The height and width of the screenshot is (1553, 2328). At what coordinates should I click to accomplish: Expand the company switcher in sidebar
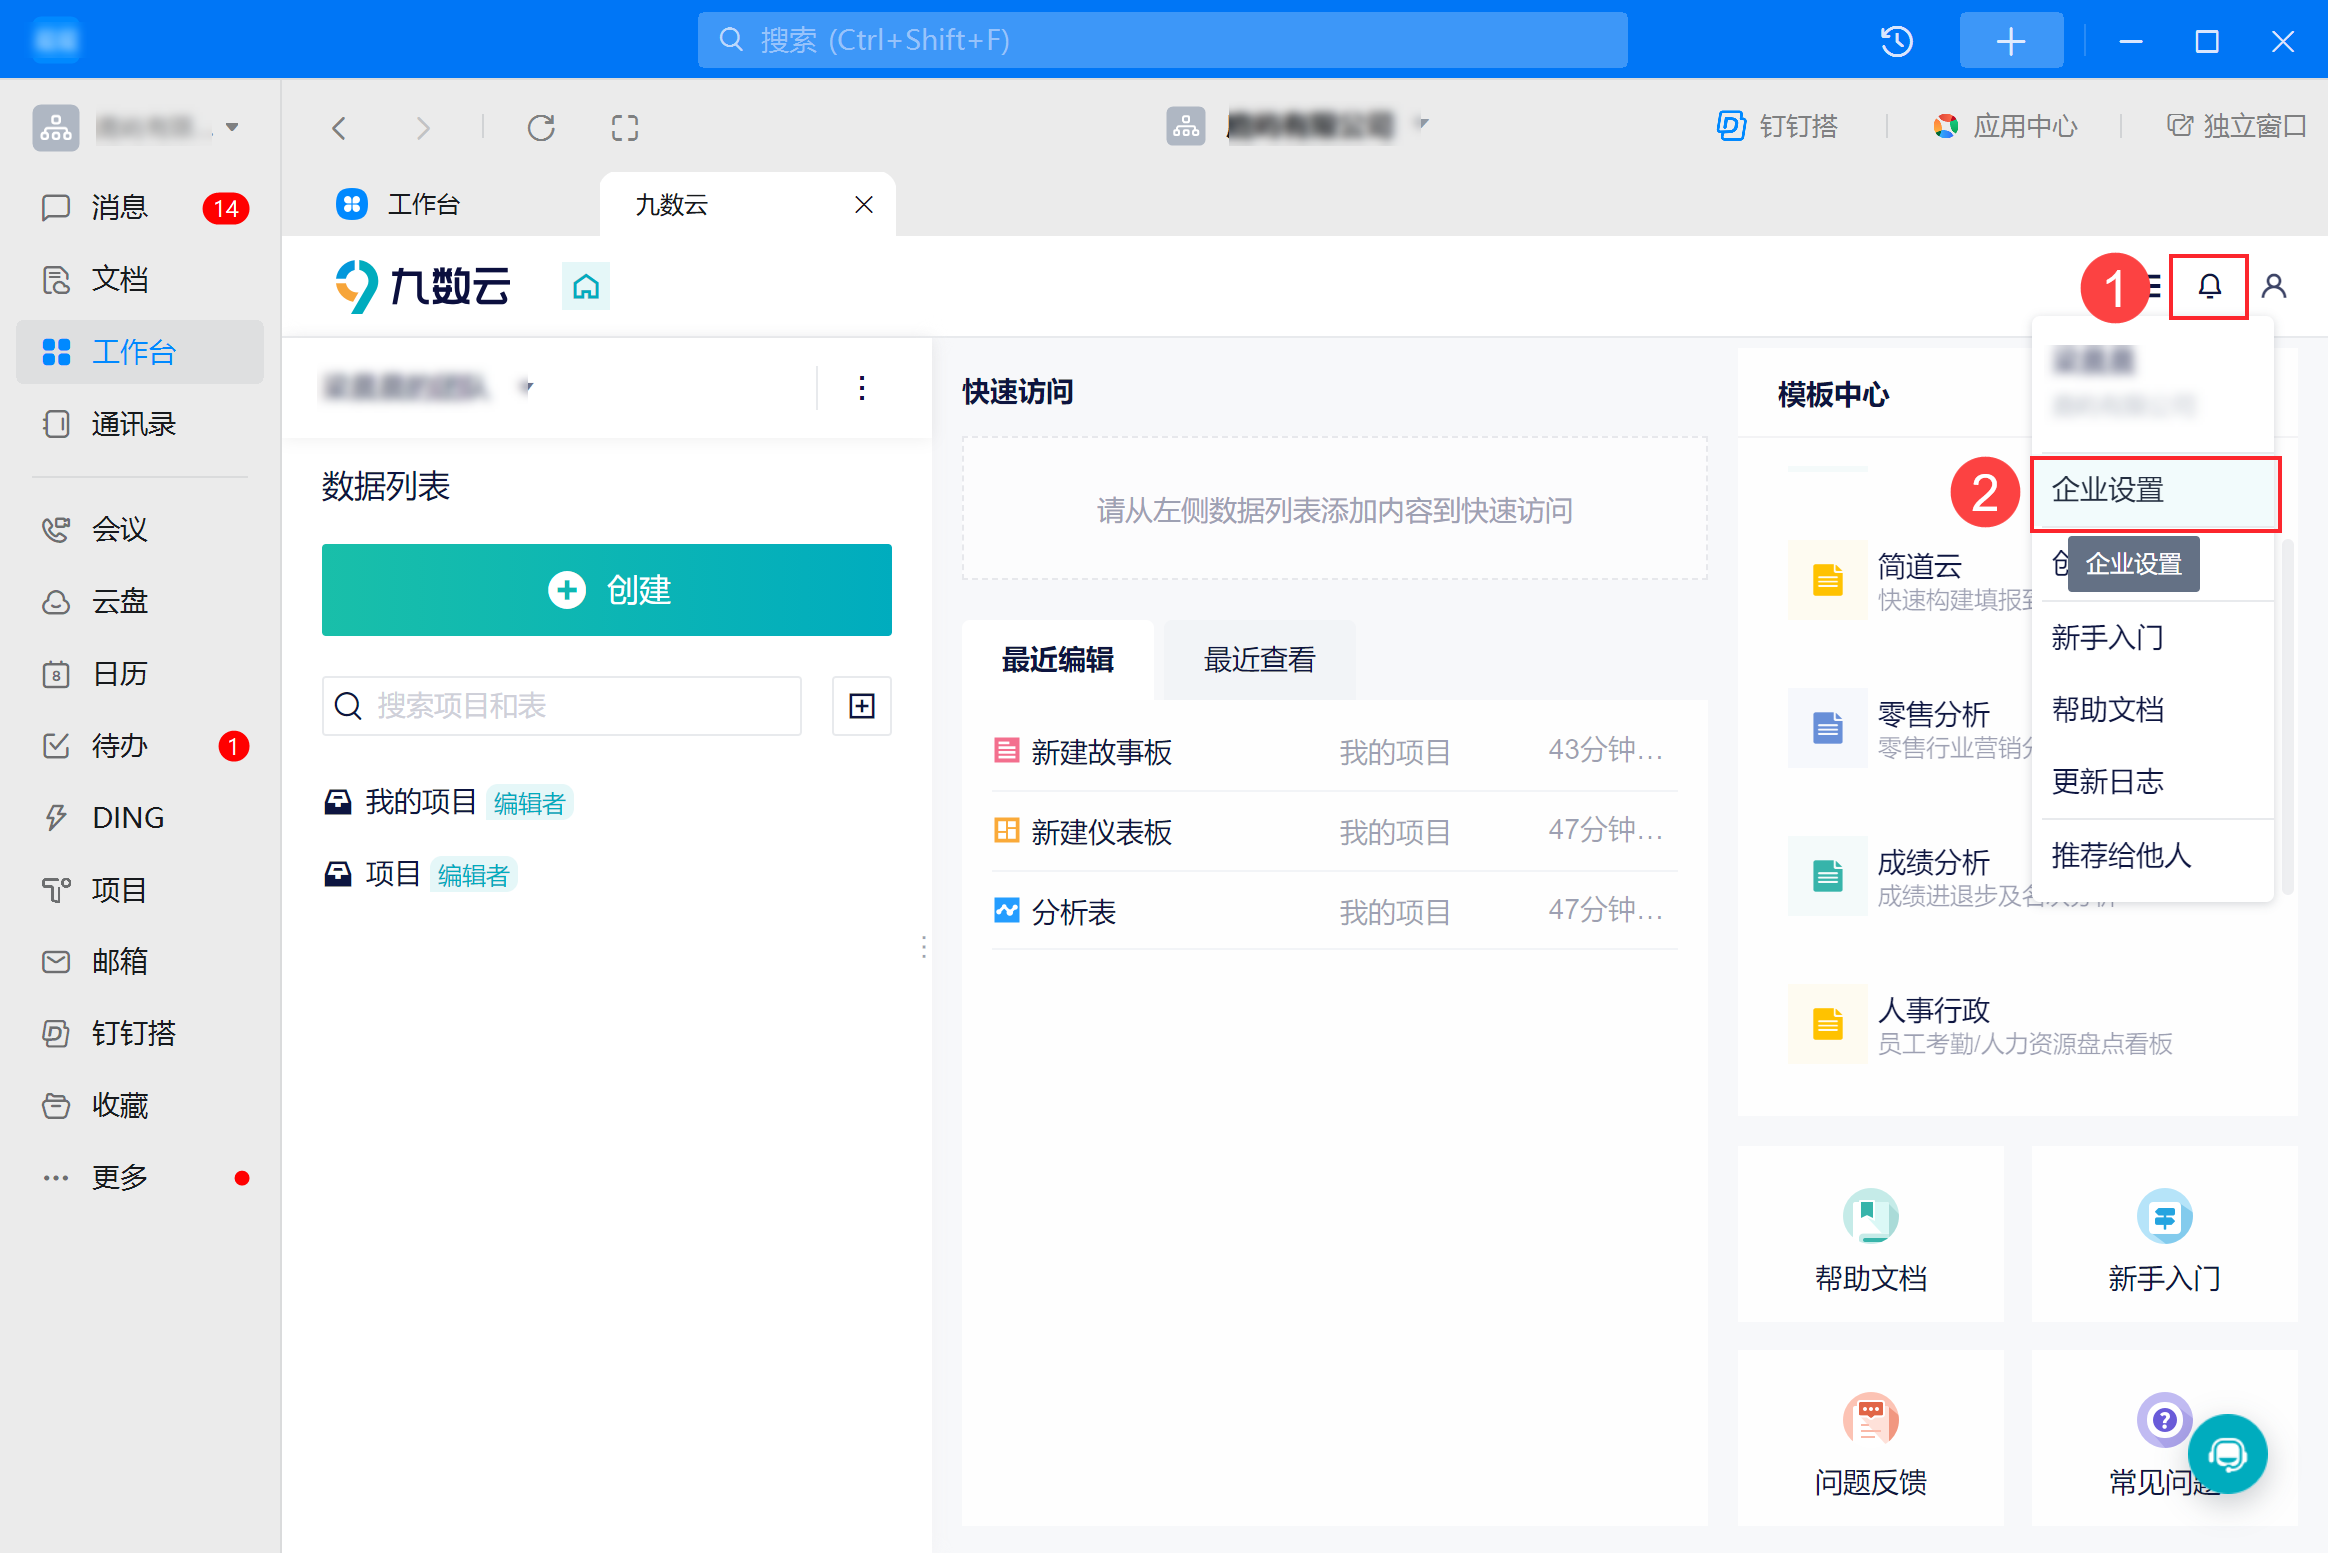(x=232, y=127)
